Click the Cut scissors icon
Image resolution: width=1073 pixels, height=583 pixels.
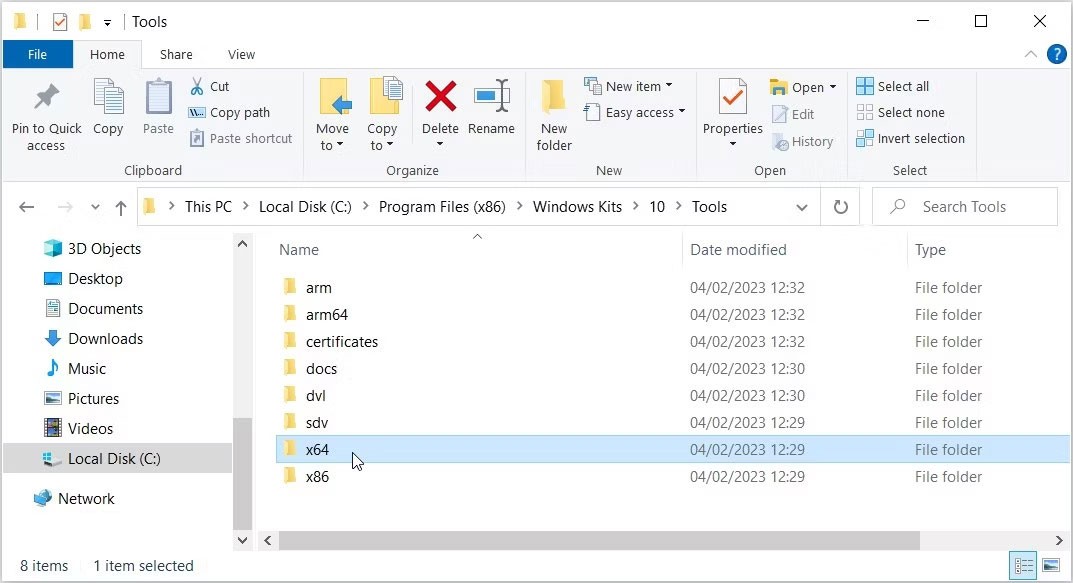(x=197, y=86)
